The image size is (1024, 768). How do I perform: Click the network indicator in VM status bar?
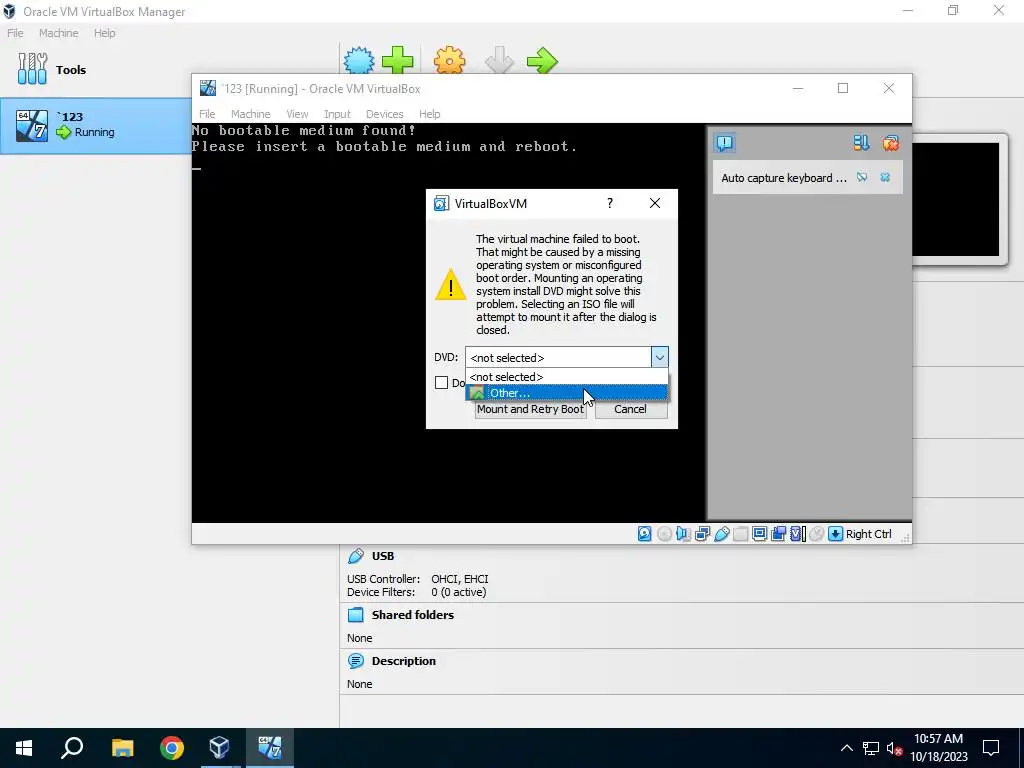(703, 534)
